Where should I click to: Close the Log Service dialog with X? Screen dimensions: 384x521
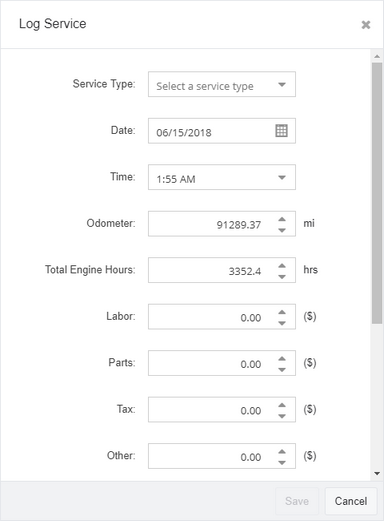[x=366, y=25]
